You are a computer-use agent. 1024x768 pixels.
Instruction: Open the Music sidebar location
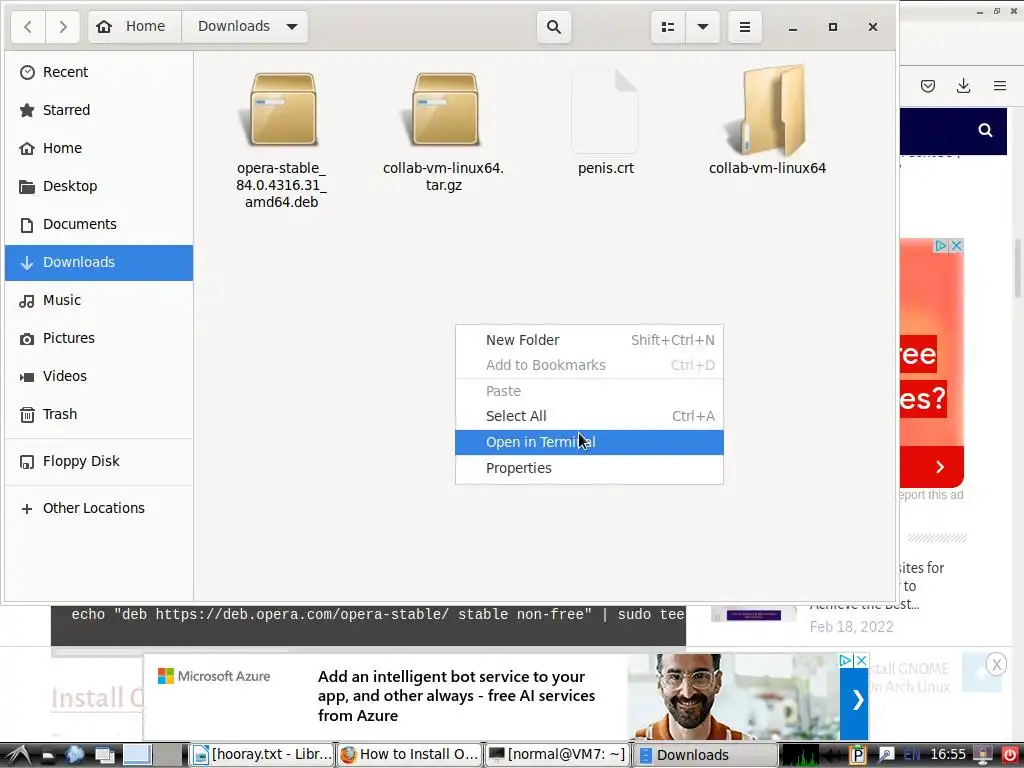point(99,300)
